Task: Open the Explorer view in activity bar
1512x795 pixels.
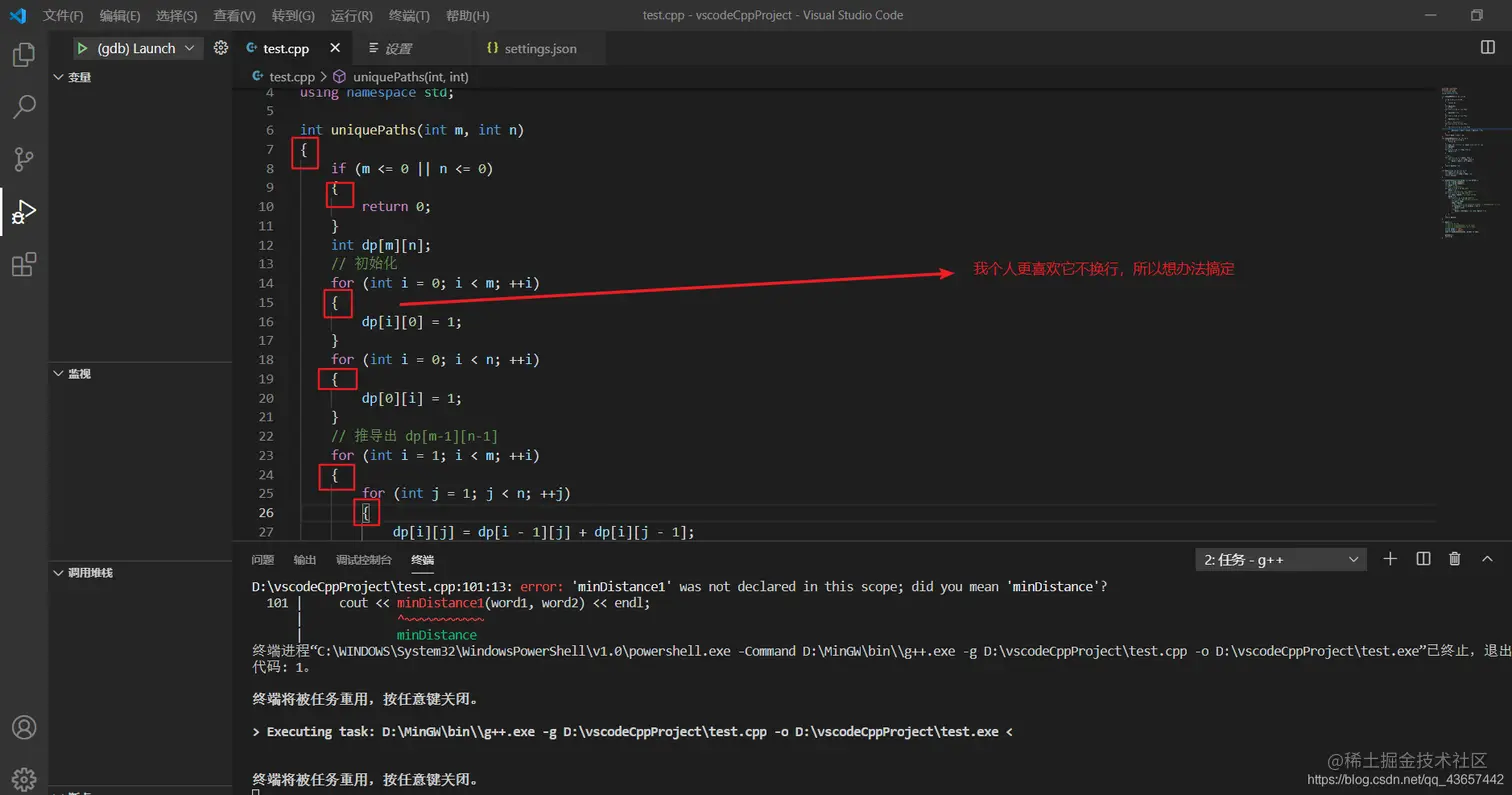Action: [24, 55]
